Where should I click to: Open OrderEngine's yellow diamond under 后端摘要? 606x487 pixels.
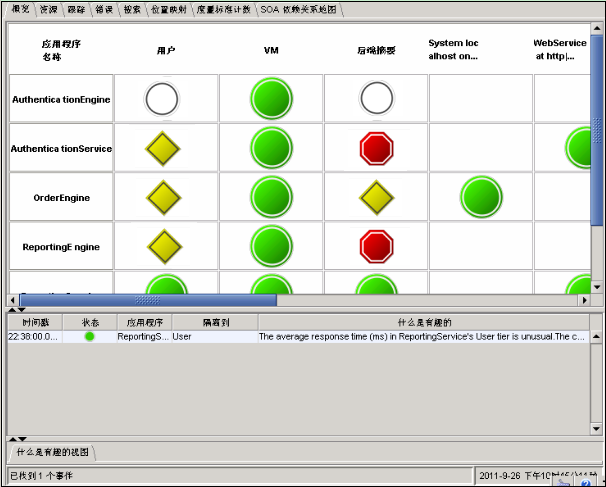[x=376, y=198]
